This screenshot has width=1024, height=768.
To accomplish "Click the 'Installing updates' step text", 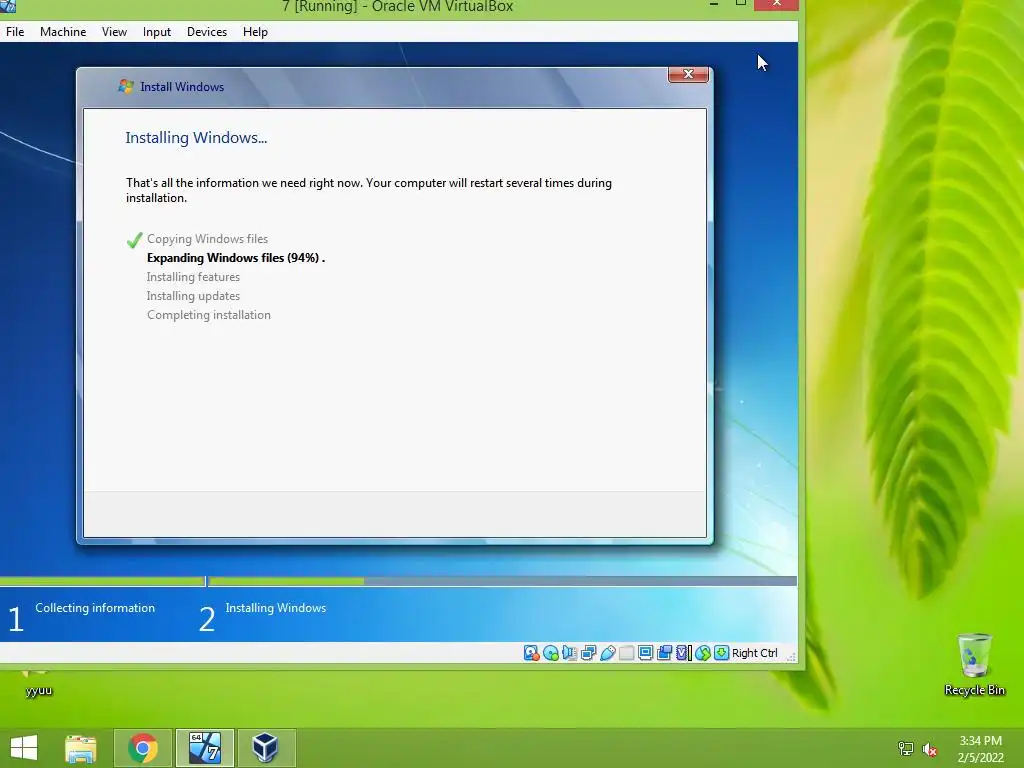I will point(193,296).
